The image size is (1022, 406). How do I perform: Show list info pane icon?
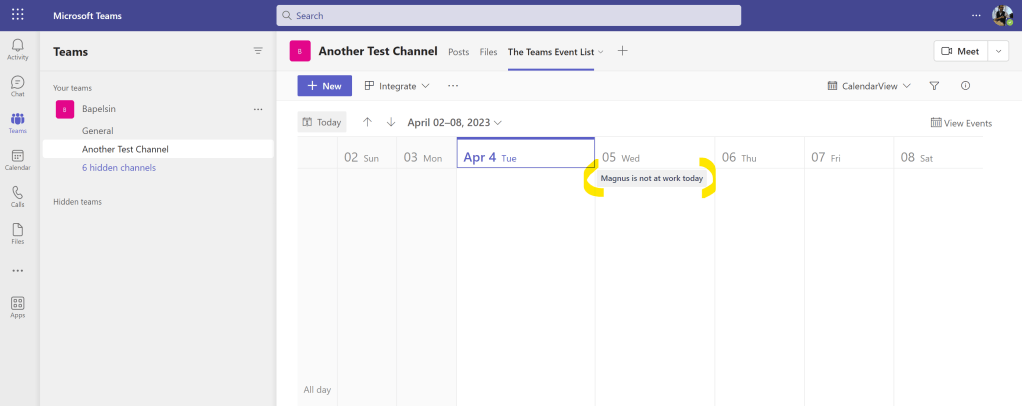(x=965, y=86)
